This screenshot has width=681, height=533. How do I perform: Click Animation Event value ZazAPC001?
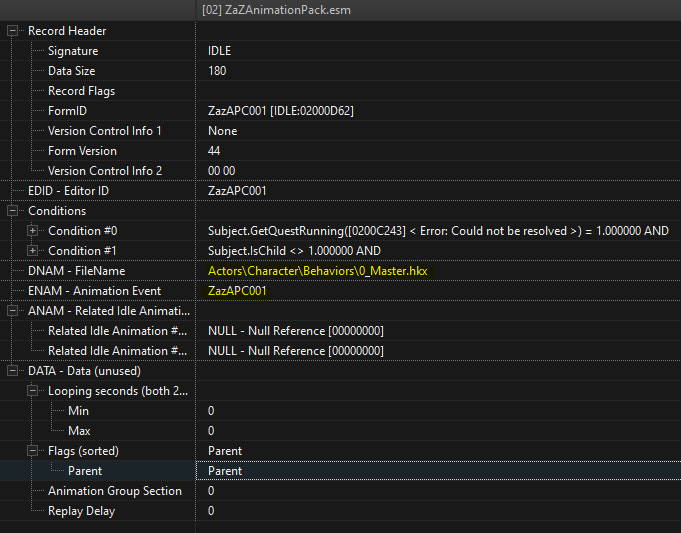[237, 291]
